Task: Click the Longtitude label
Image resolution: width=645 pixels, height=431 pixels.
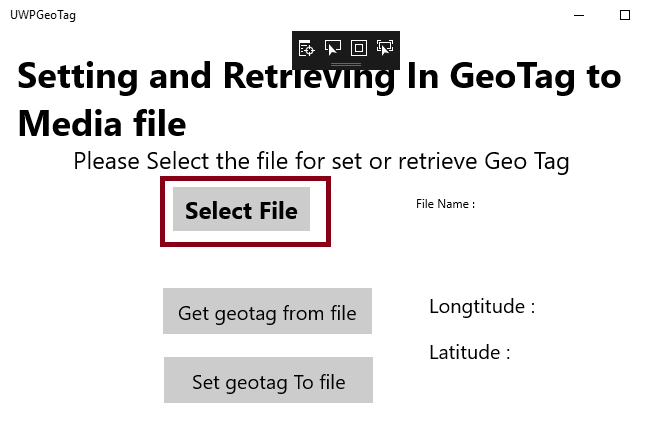Action: tap(482, 307)
